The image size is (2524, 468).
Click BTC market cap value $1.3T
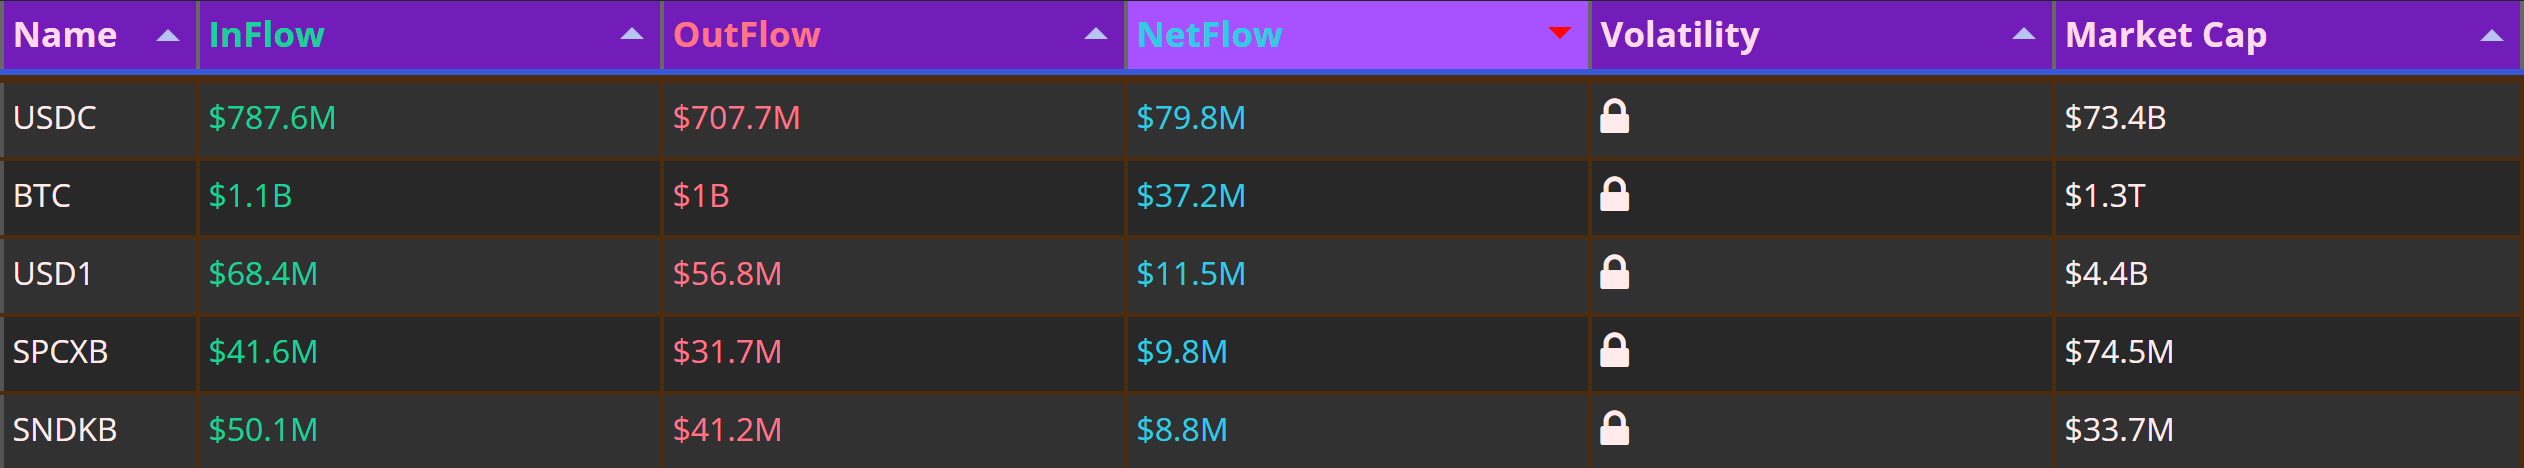click(2105, 196)
